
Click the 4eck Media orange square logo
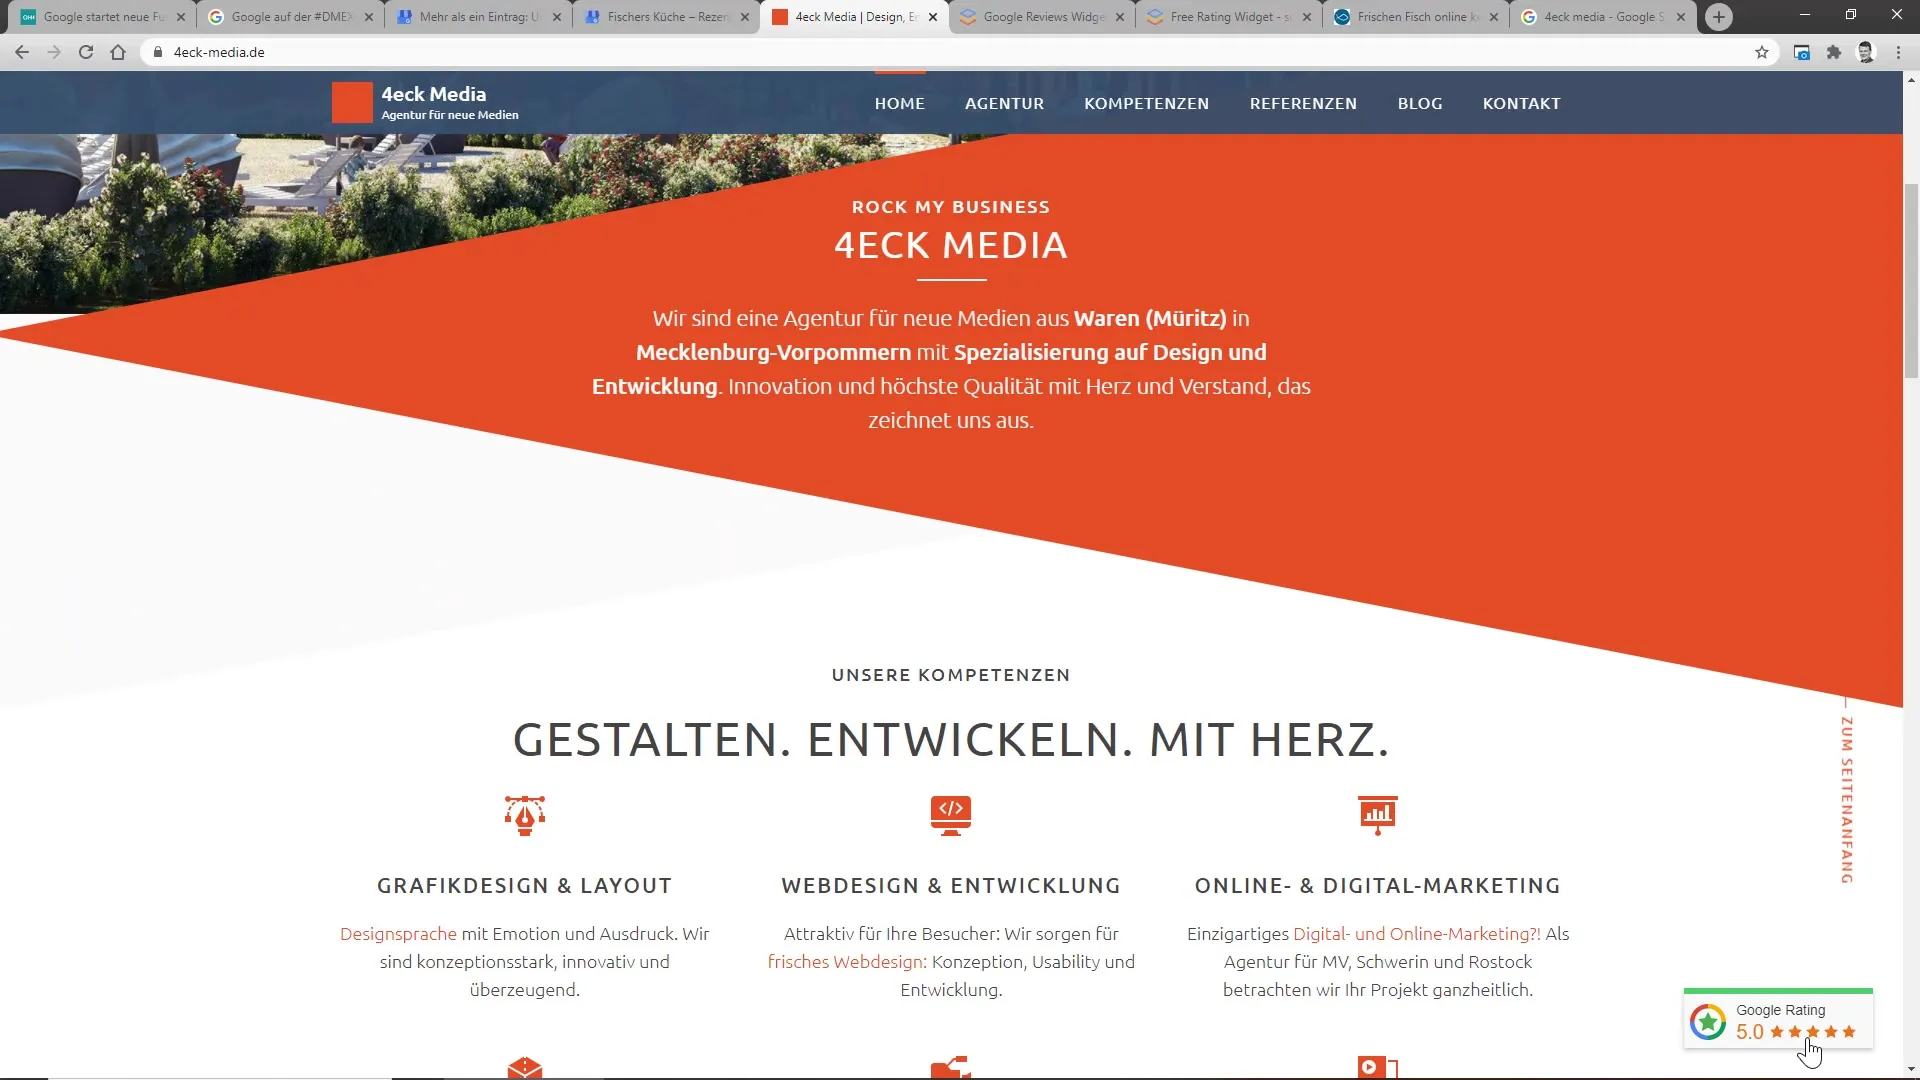tap(352, 103)
